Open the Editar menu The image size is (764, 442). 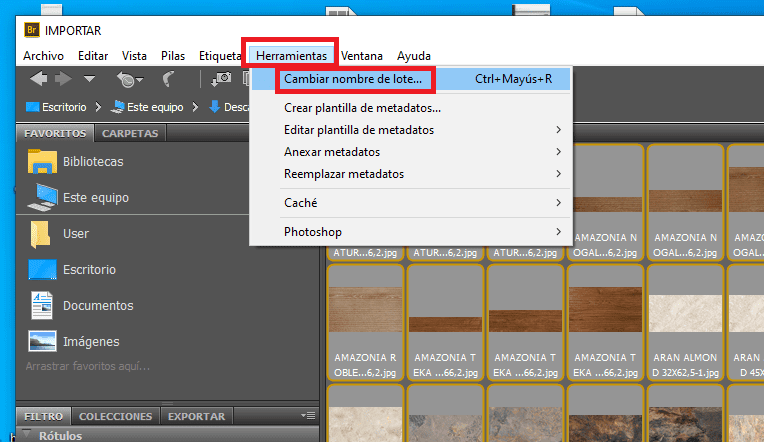(93, 56)
